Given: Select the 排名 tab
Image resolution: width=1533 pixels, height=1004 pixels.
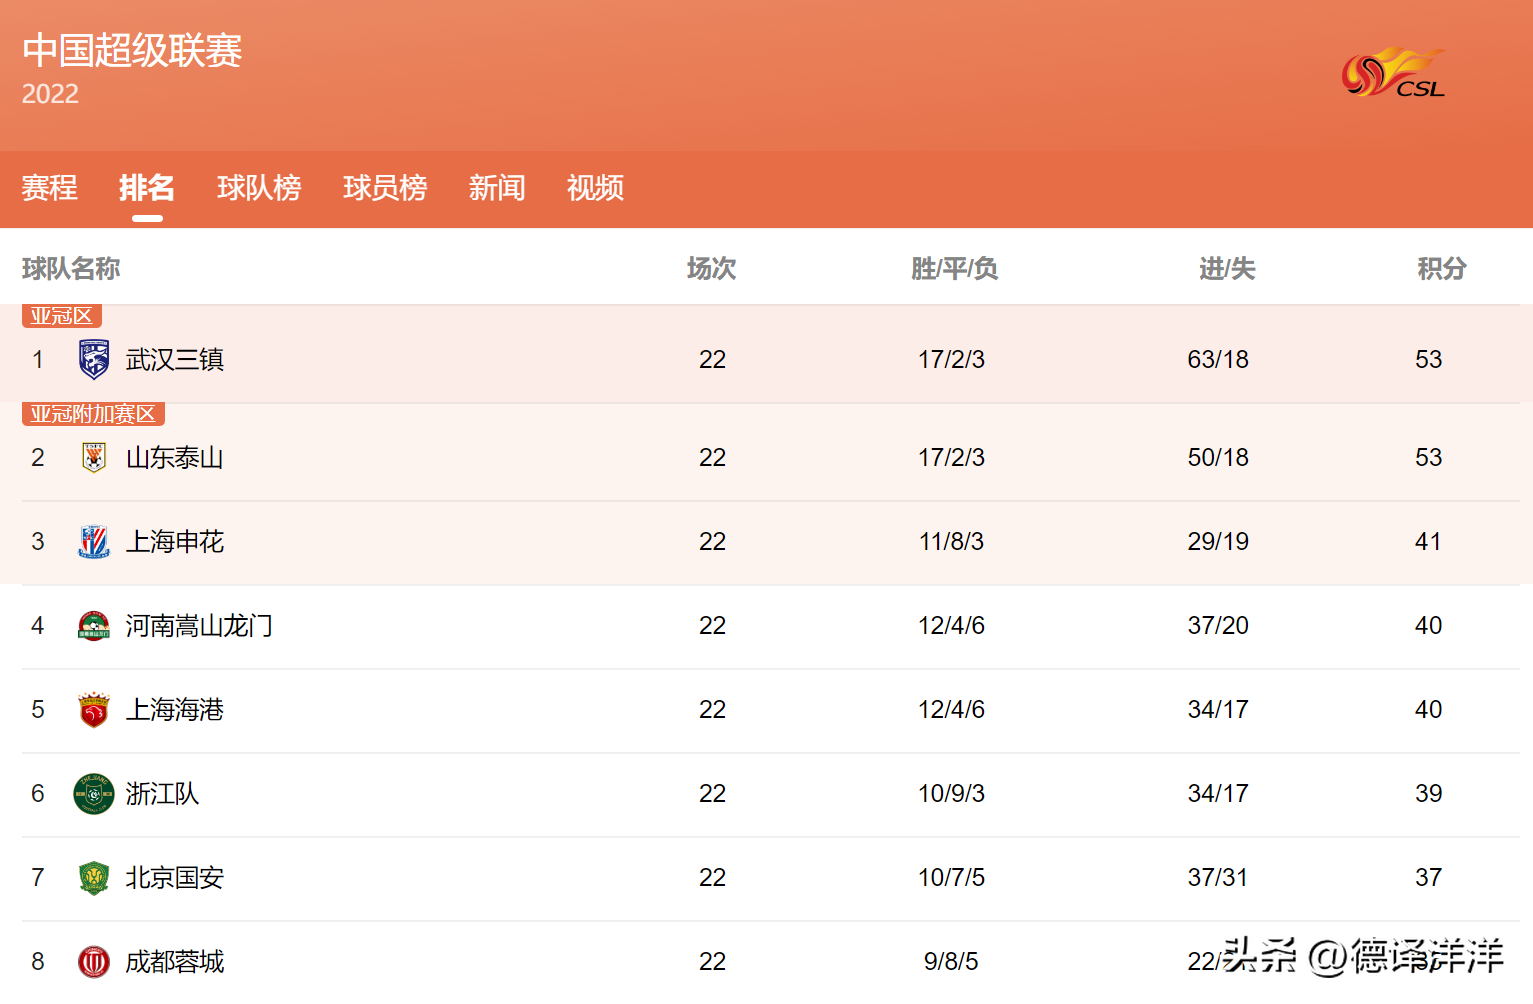Looking at the screenshot, I should click(x=147, y=187).
